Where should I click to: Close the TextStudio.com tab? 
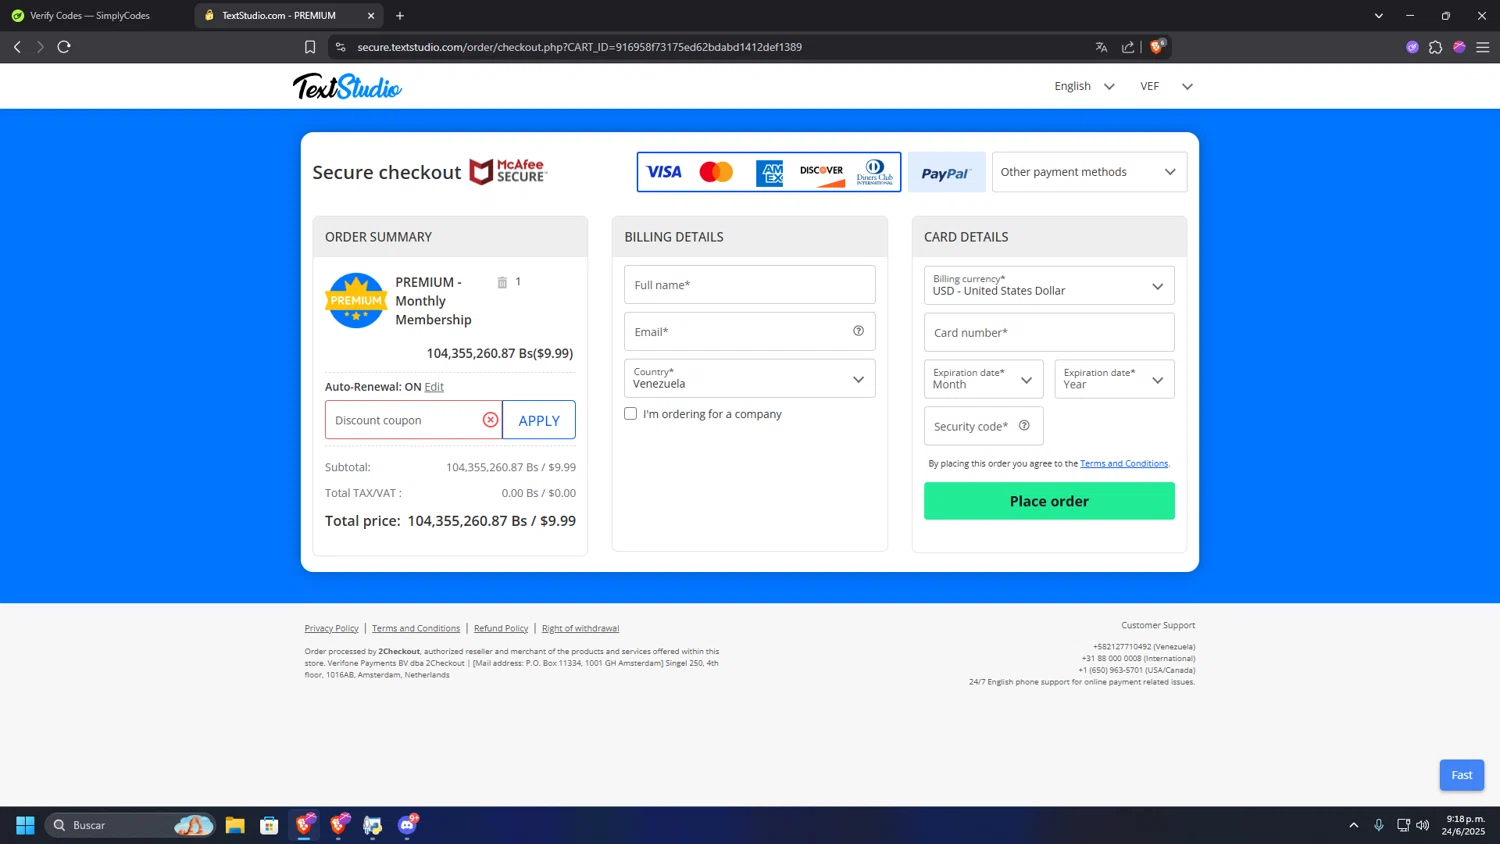click(x=371, y=16)
